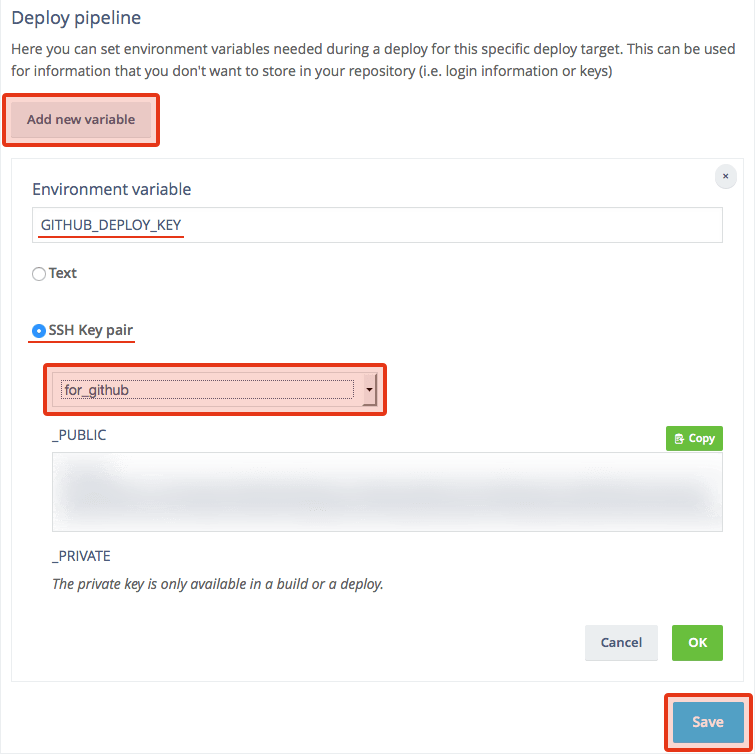Click the Deploy pipeline heading
The width and height of the screenshot is (755, 754).
(x=75, y=17)
